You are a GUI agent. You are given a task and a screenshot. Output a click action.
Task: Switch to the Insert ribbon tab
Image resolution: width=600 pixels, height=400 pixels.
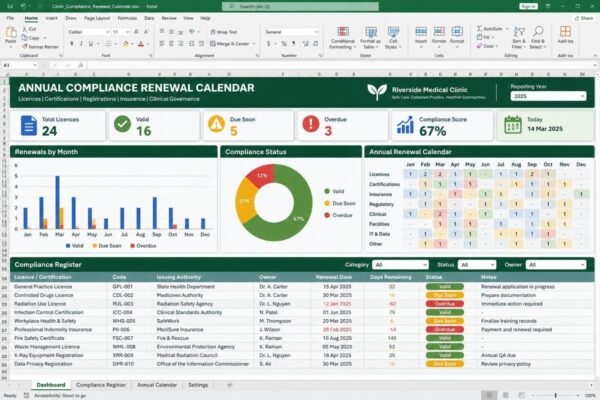(52, 18)
